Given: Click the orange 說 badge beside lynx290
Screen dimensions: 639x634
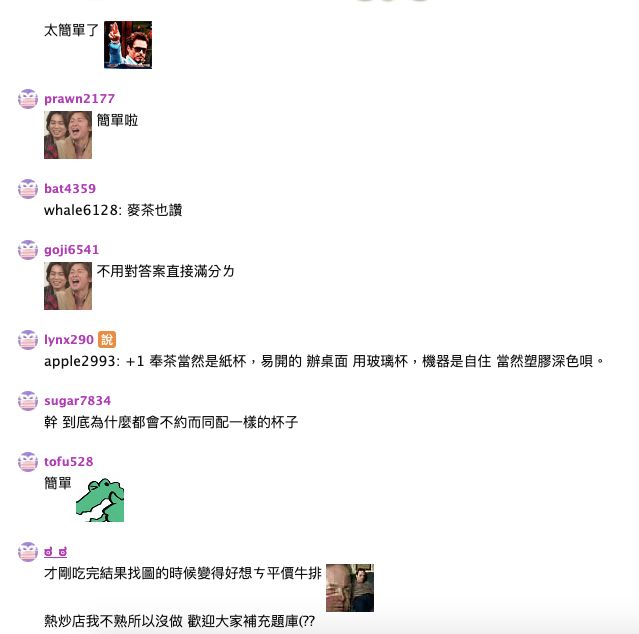Looking at the screenshot, I should (107, 339).
